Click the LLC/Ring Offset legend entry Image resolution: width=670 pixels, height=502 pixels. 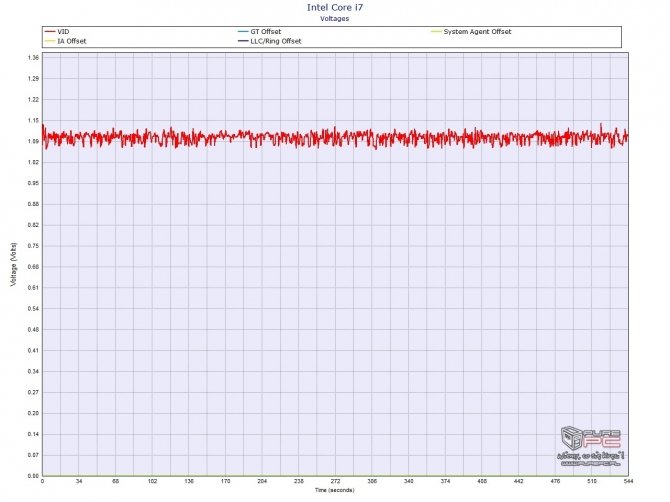coord(270,41)
